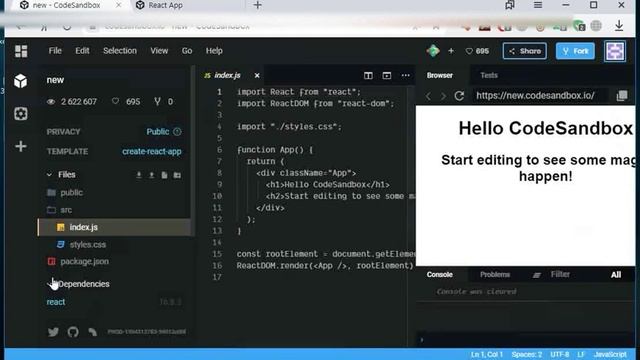The image size is (640, 360).
Task: Click the Twitter bird icon
Action: coord(53,332)
